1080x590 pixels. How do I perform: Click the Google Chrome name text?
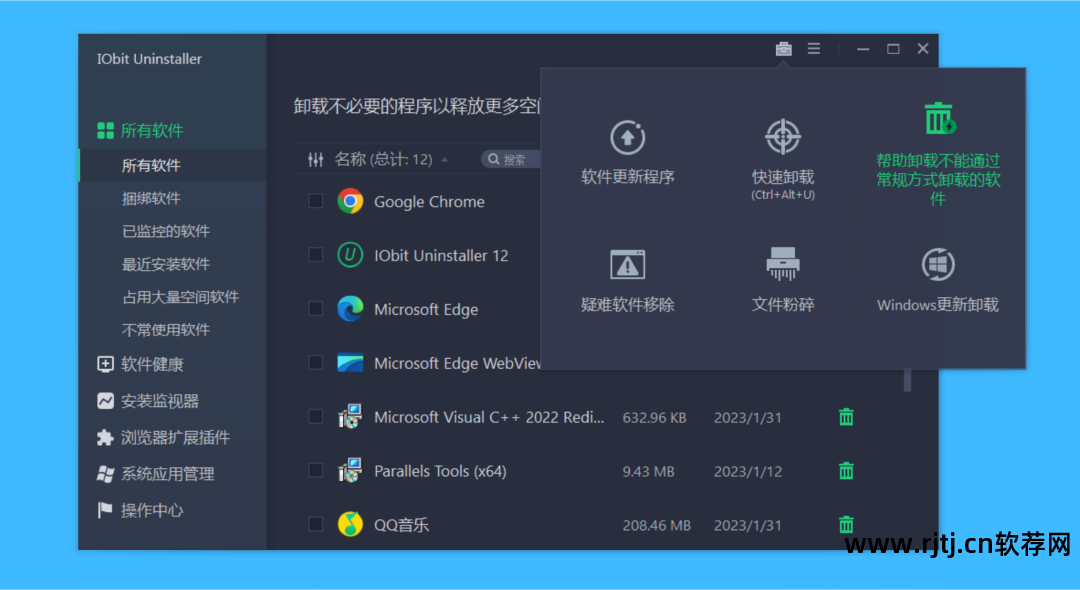(x=429, y=202)
